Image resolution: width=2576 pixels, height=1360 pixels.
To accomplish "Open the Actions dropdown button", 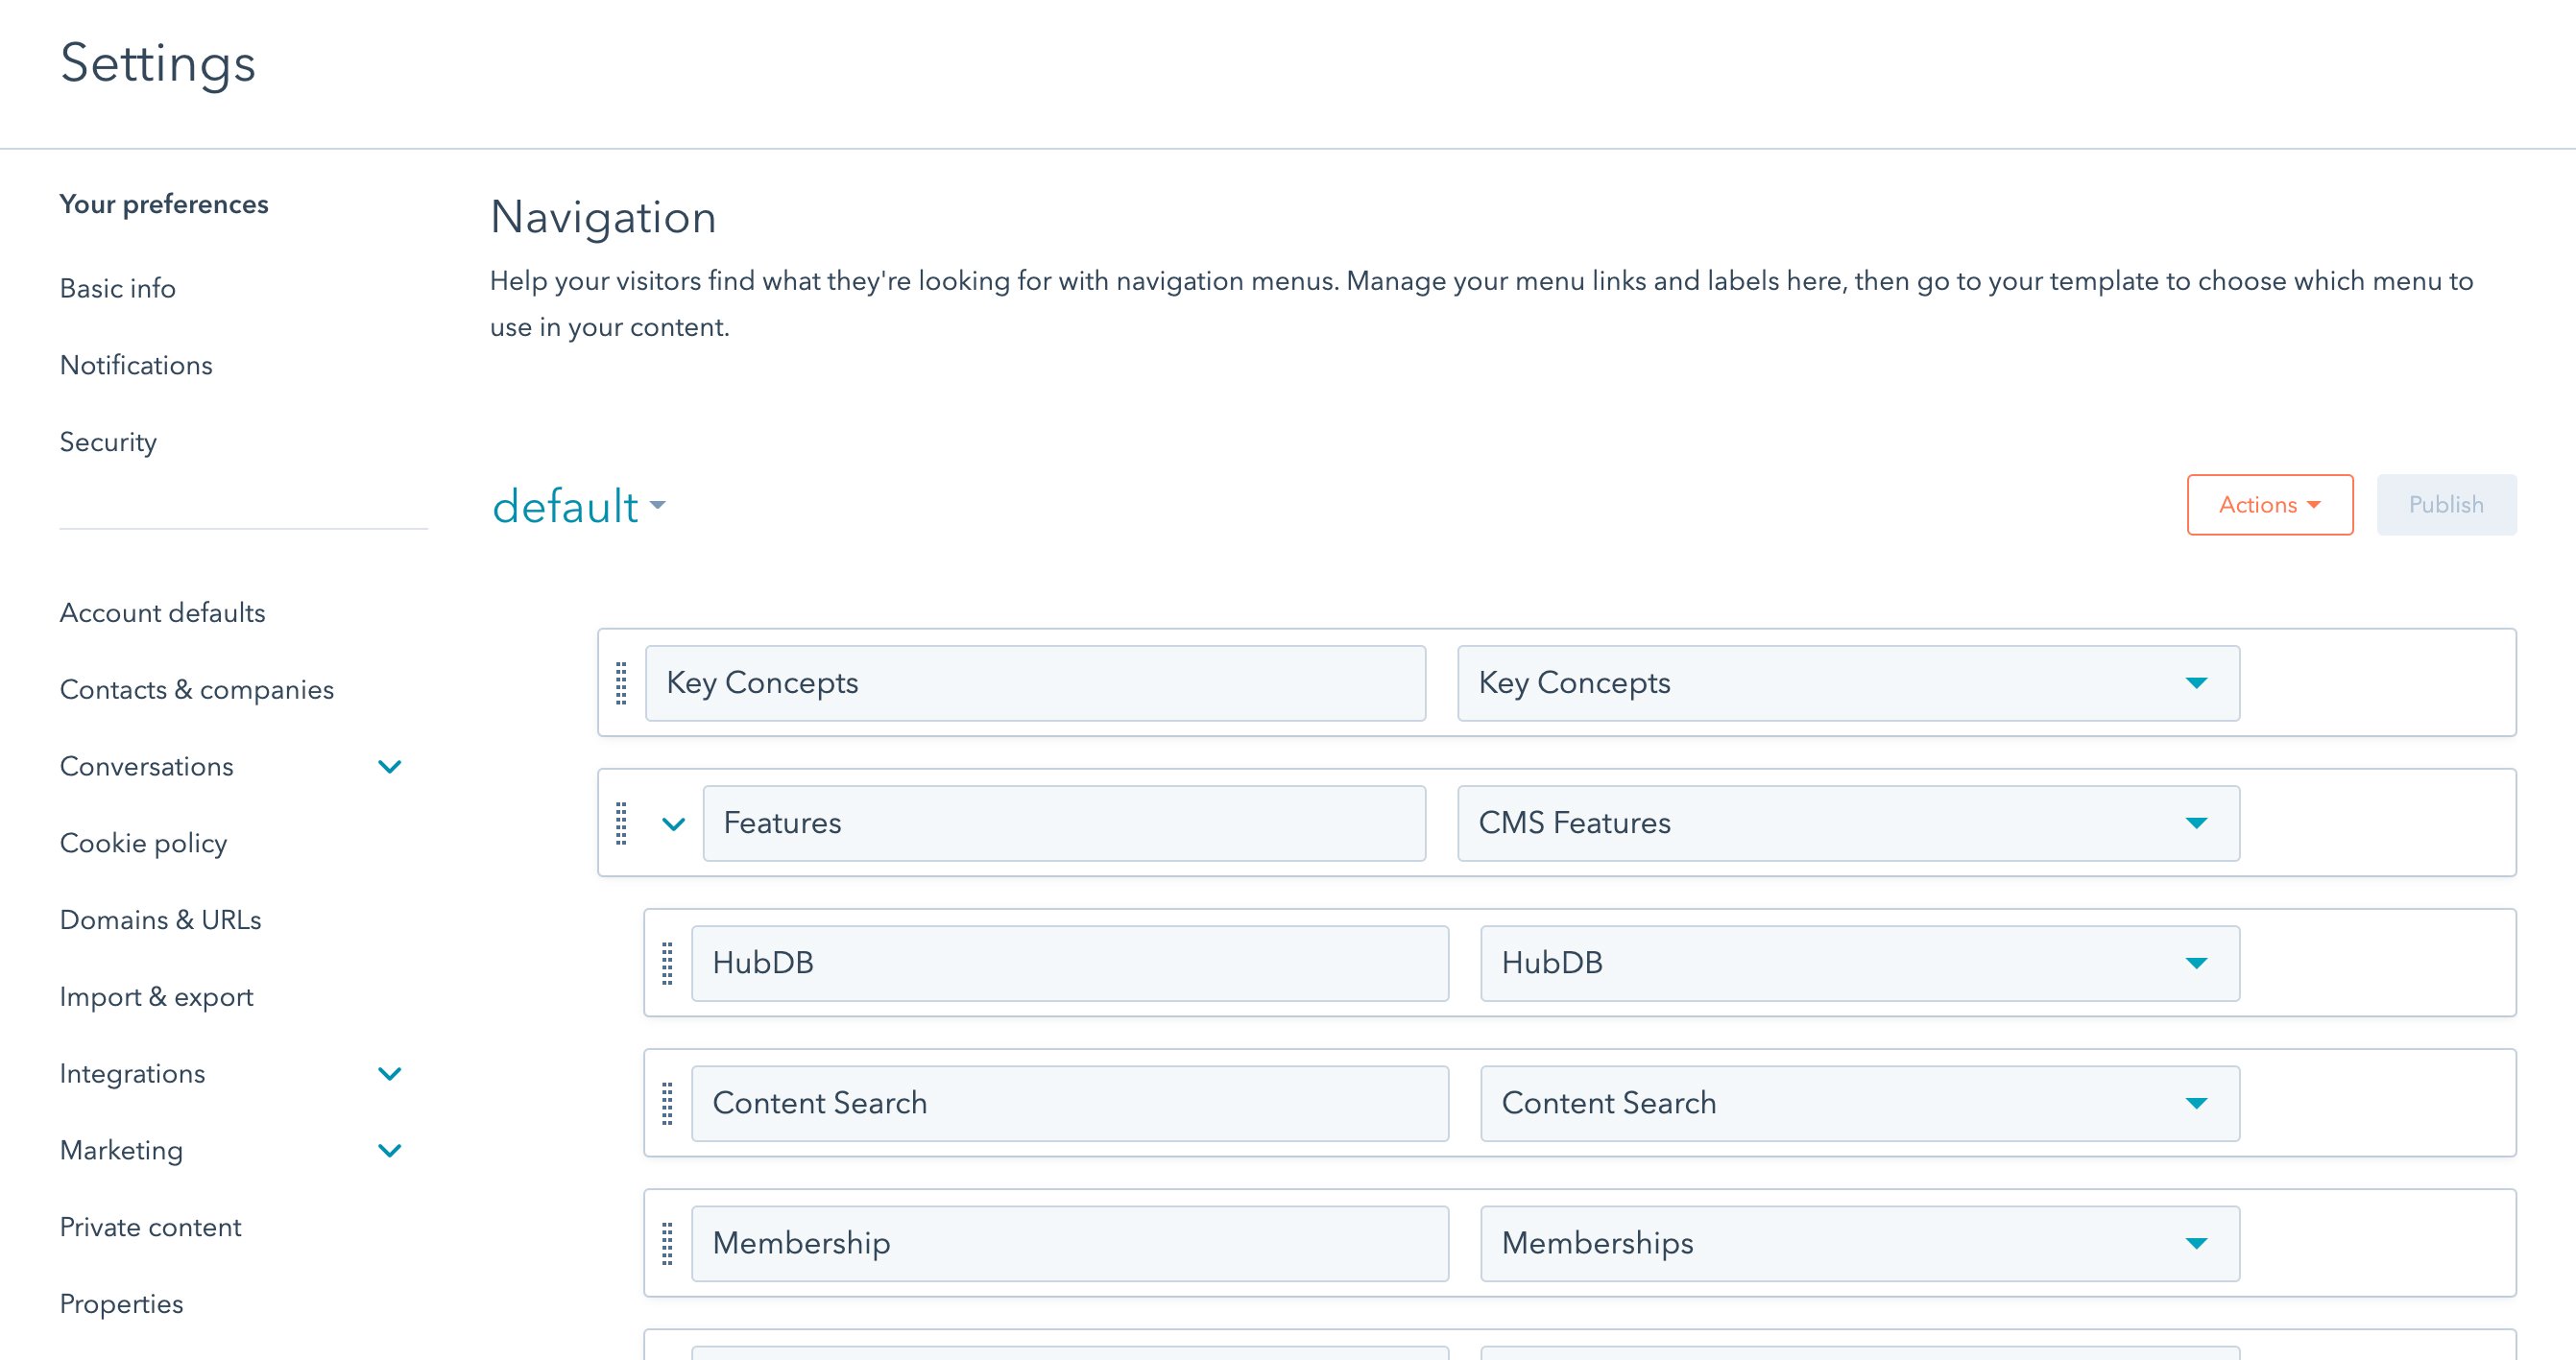I will click(2269, 505).
